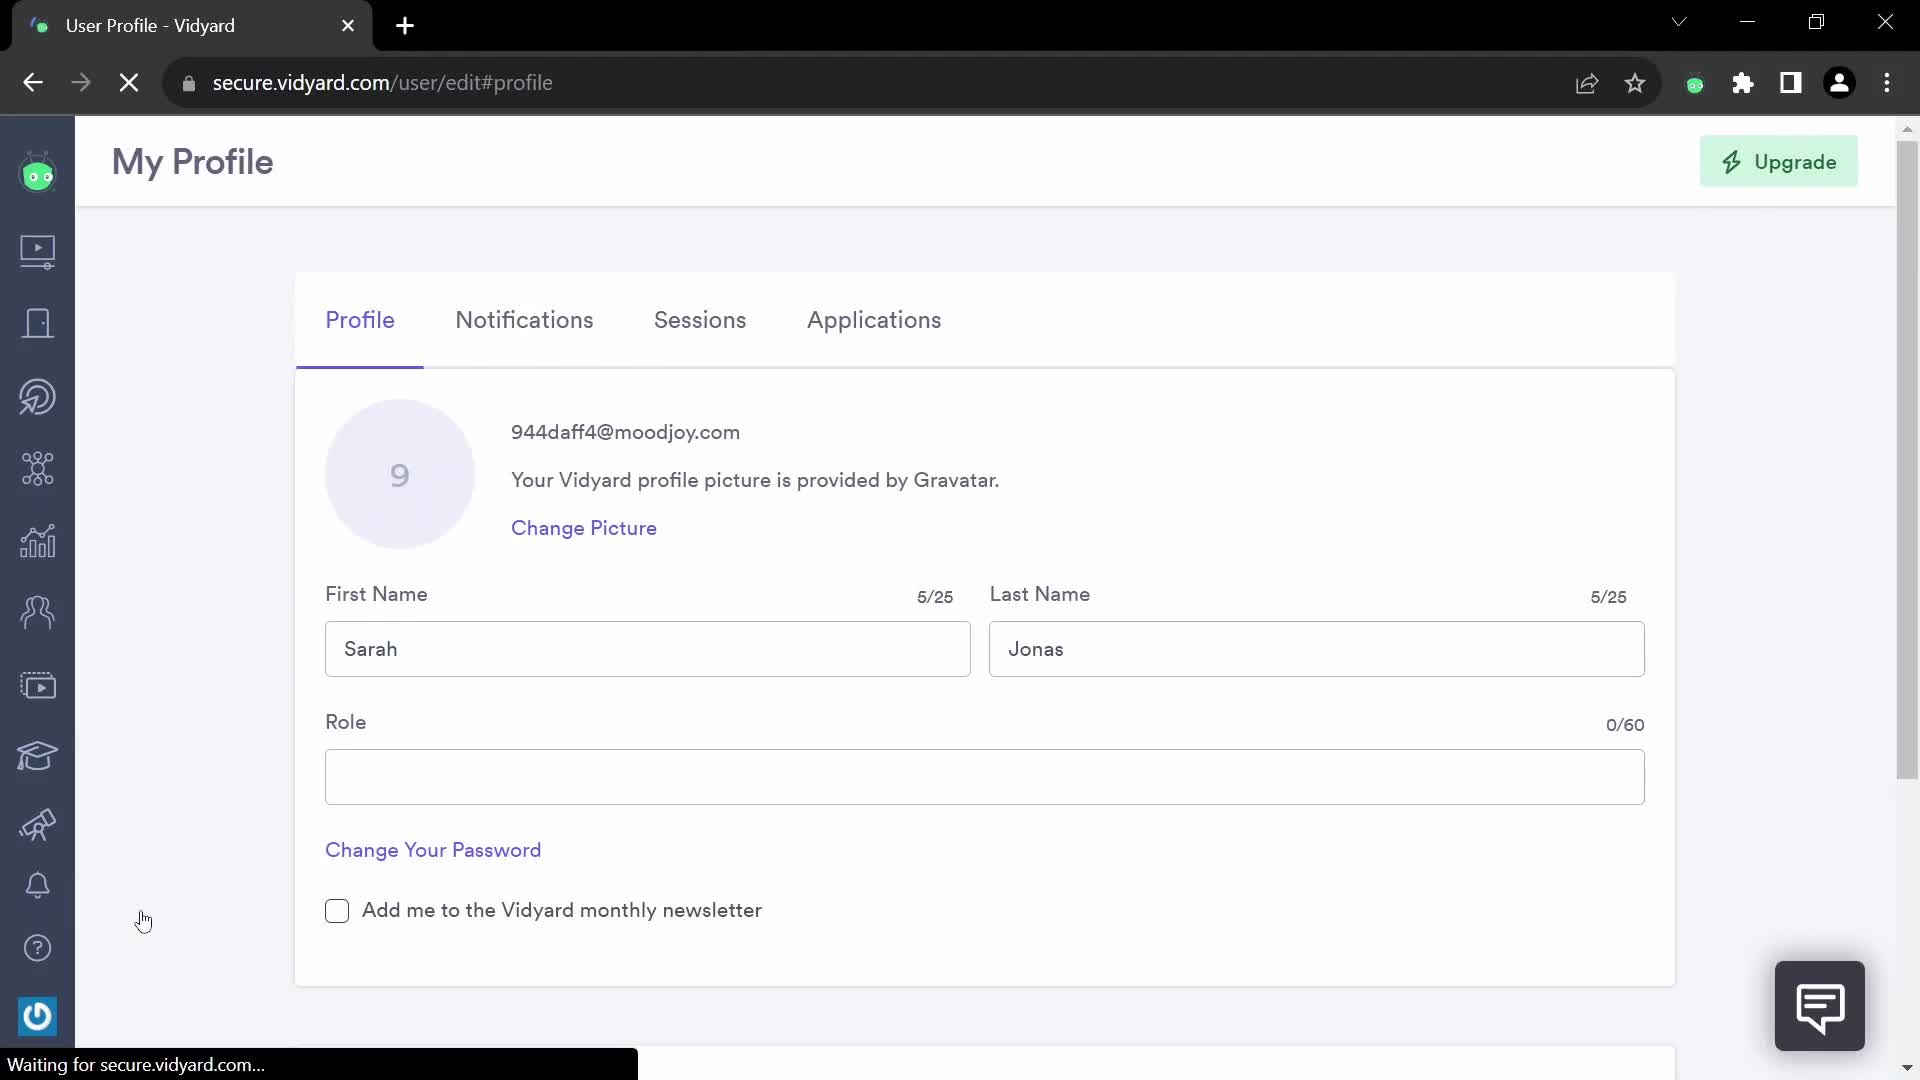The width and height of the screenshot is (1920, 1080).
Task: Open the learning/courses icon
Action: (37, 754)
